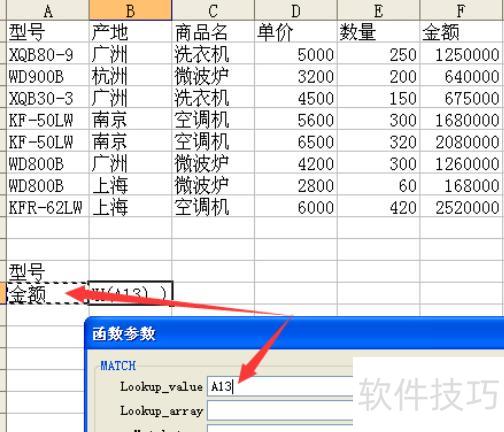Select the amount 1250000 cell
504x432 pixels.
[x=462, y=53]
